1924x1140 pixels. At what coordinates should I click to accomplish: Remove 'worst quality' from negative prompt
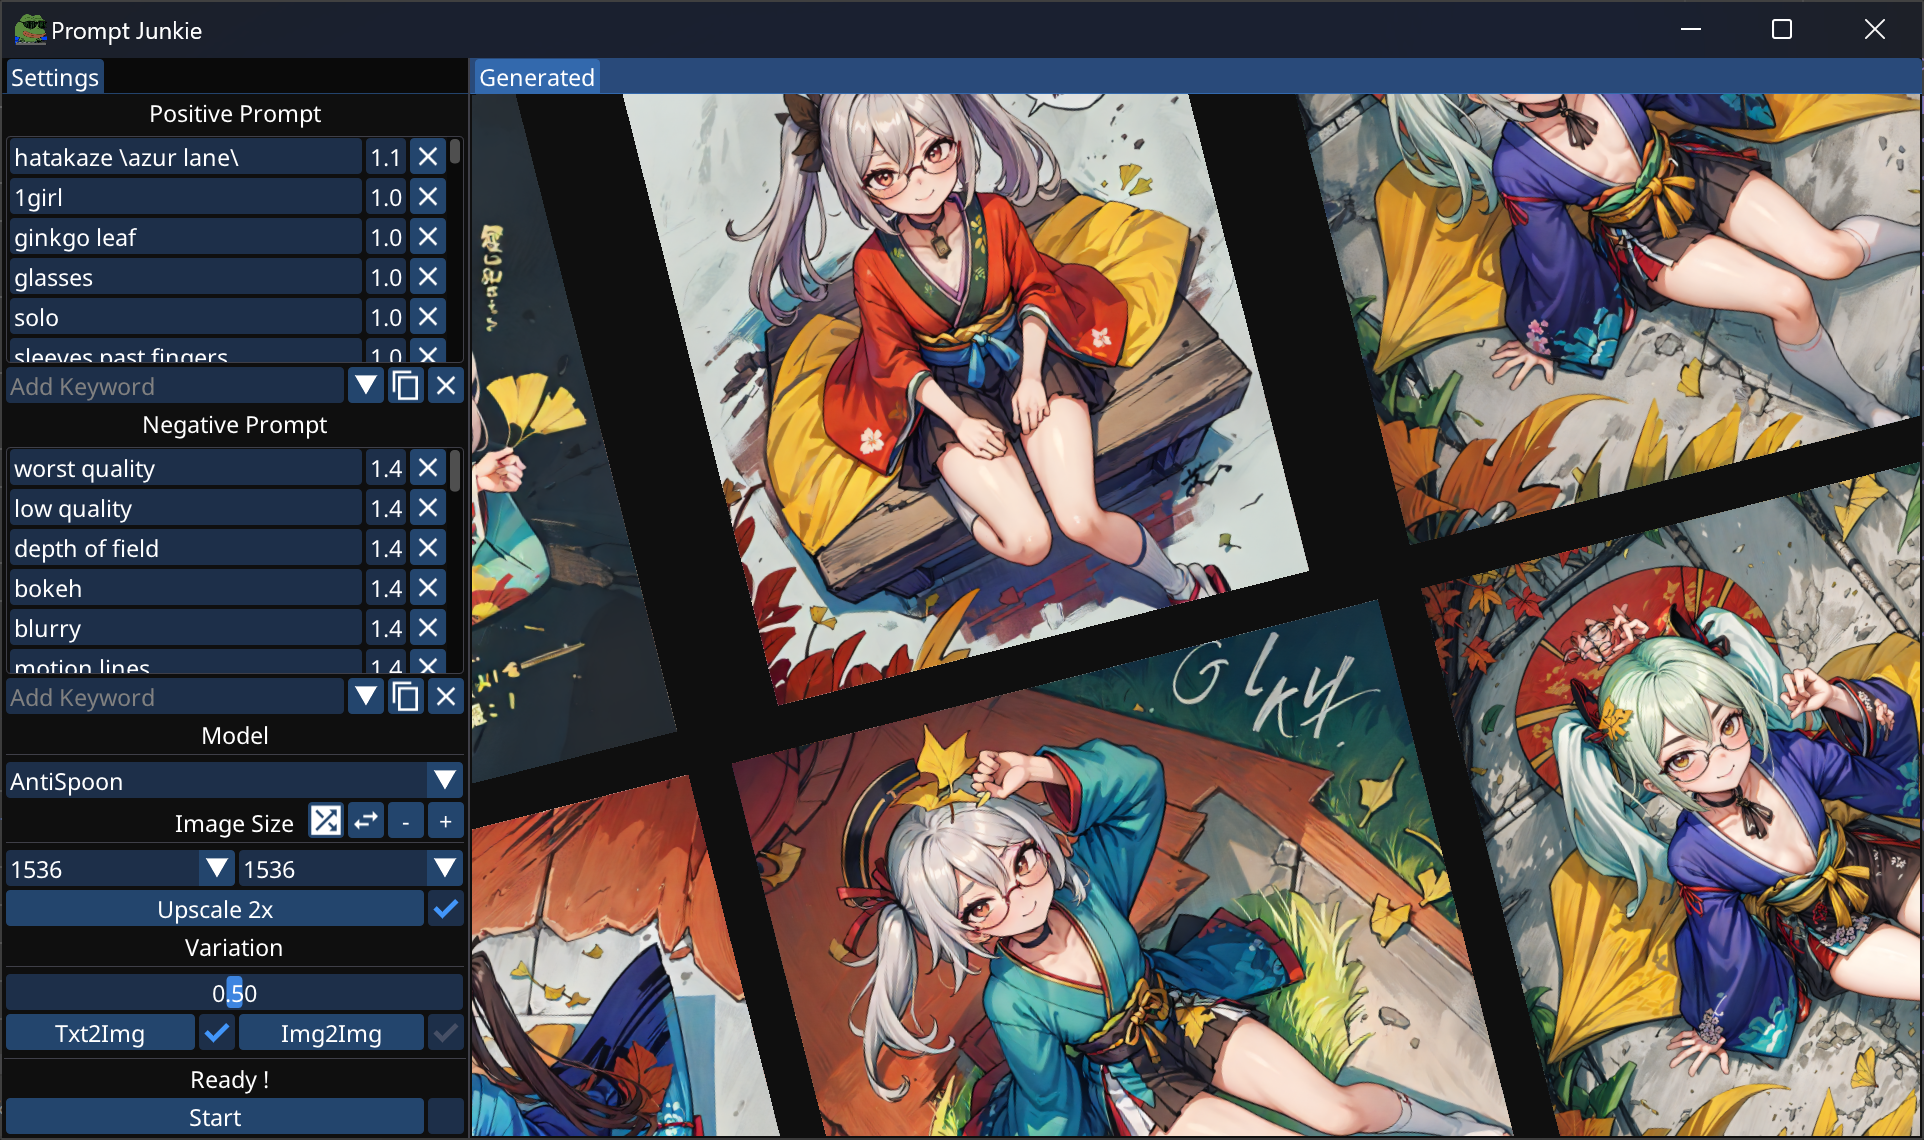click(428, 468)
